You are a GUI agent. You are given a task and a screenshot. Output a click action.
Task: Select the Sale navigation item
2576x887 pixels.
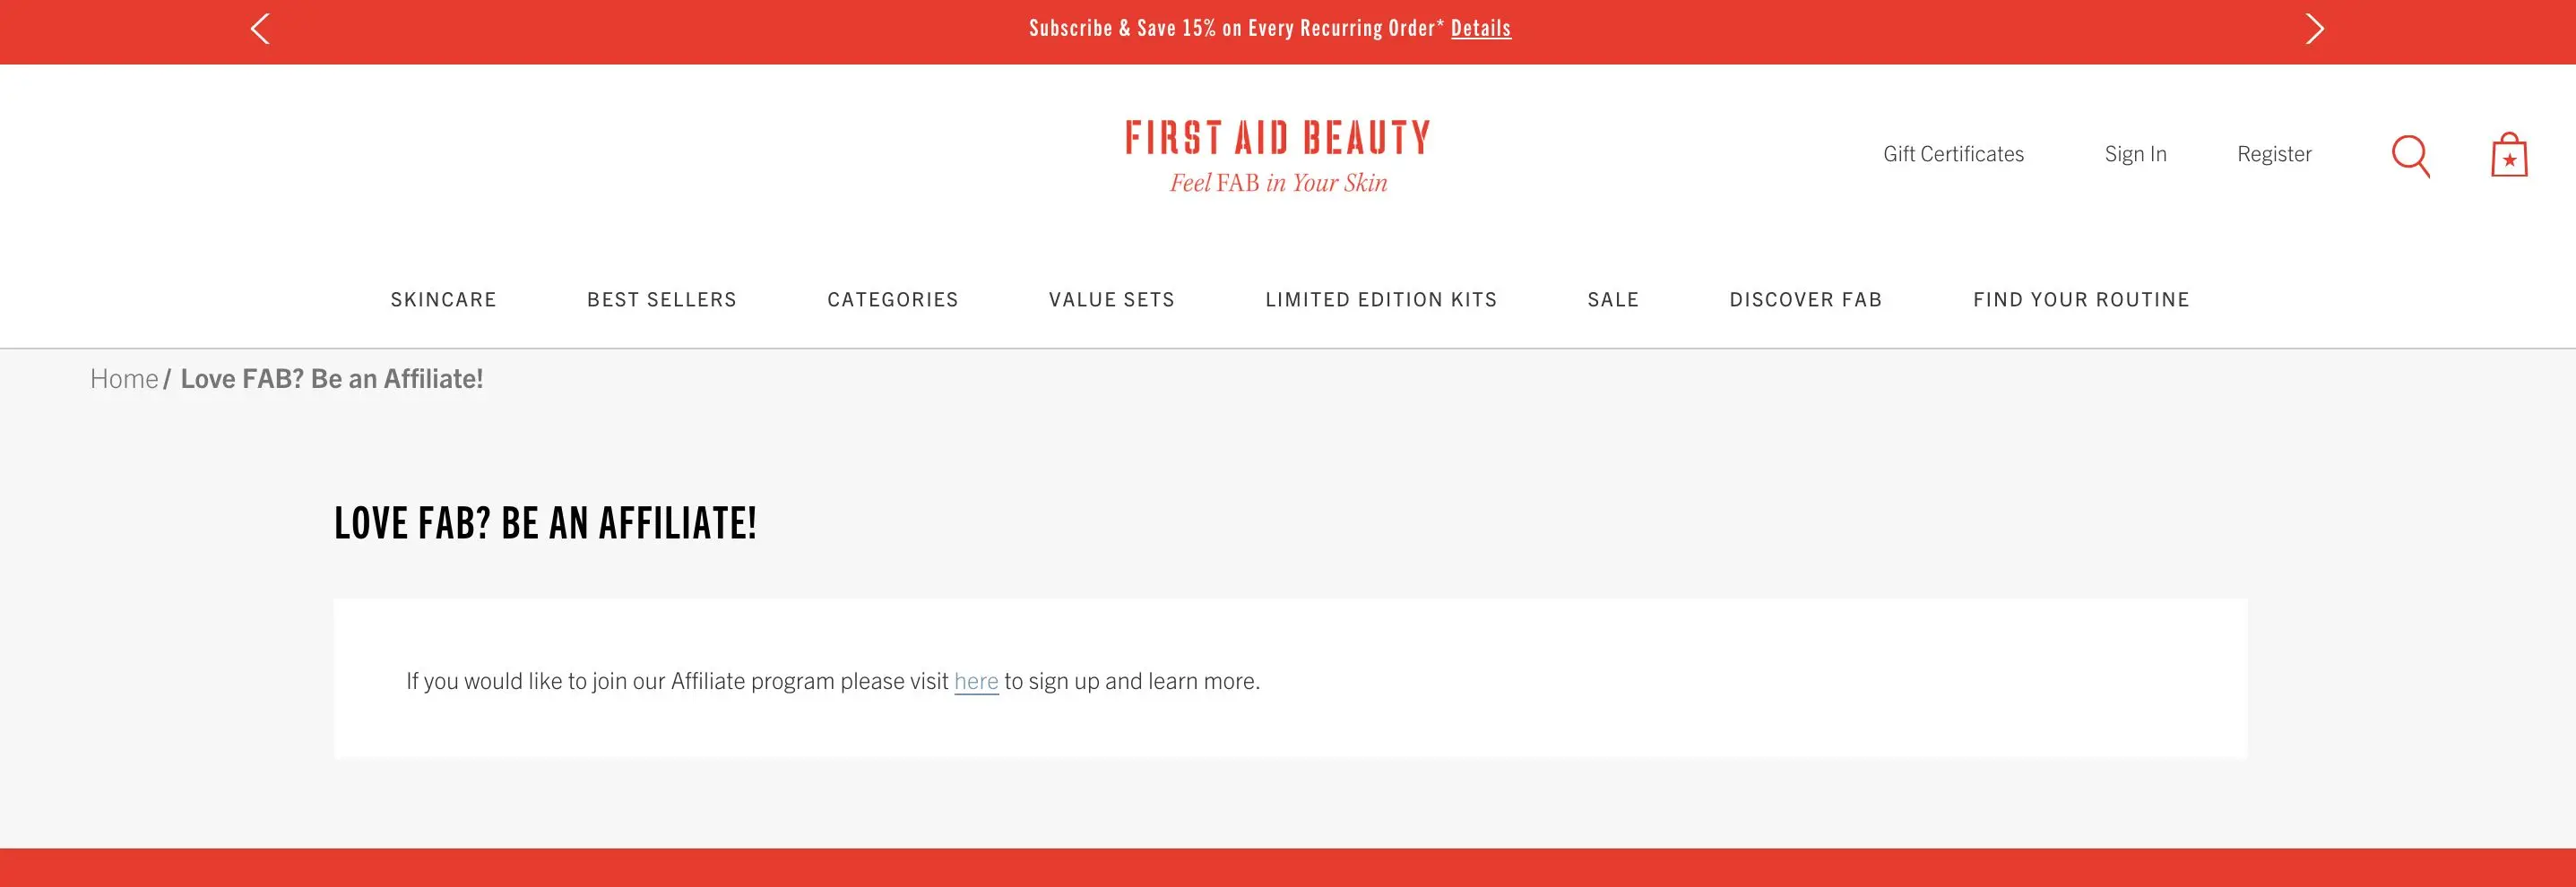click(1612, 300)
